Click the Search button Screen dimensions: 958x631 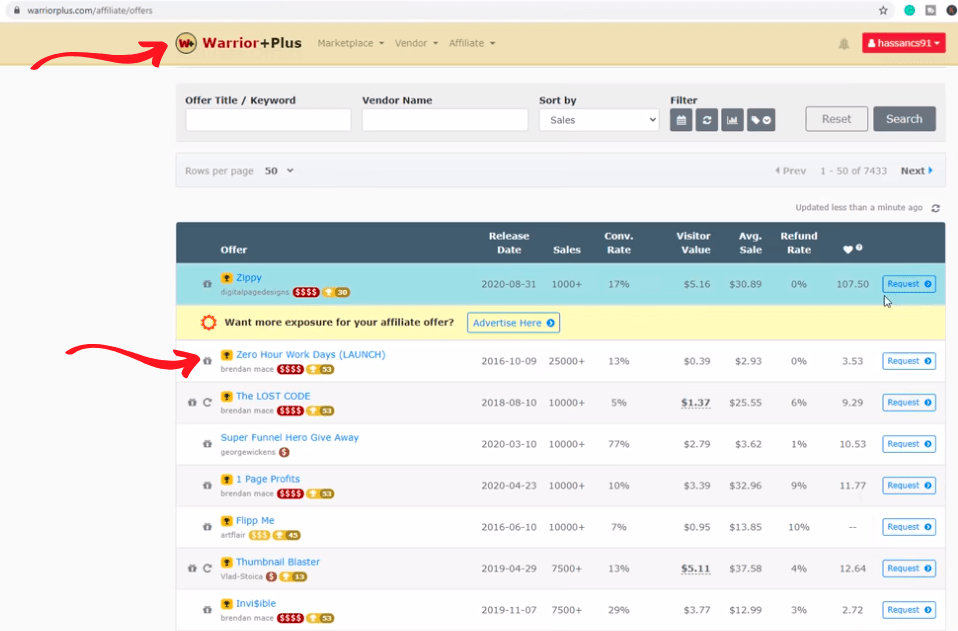[x=904, y=119]
